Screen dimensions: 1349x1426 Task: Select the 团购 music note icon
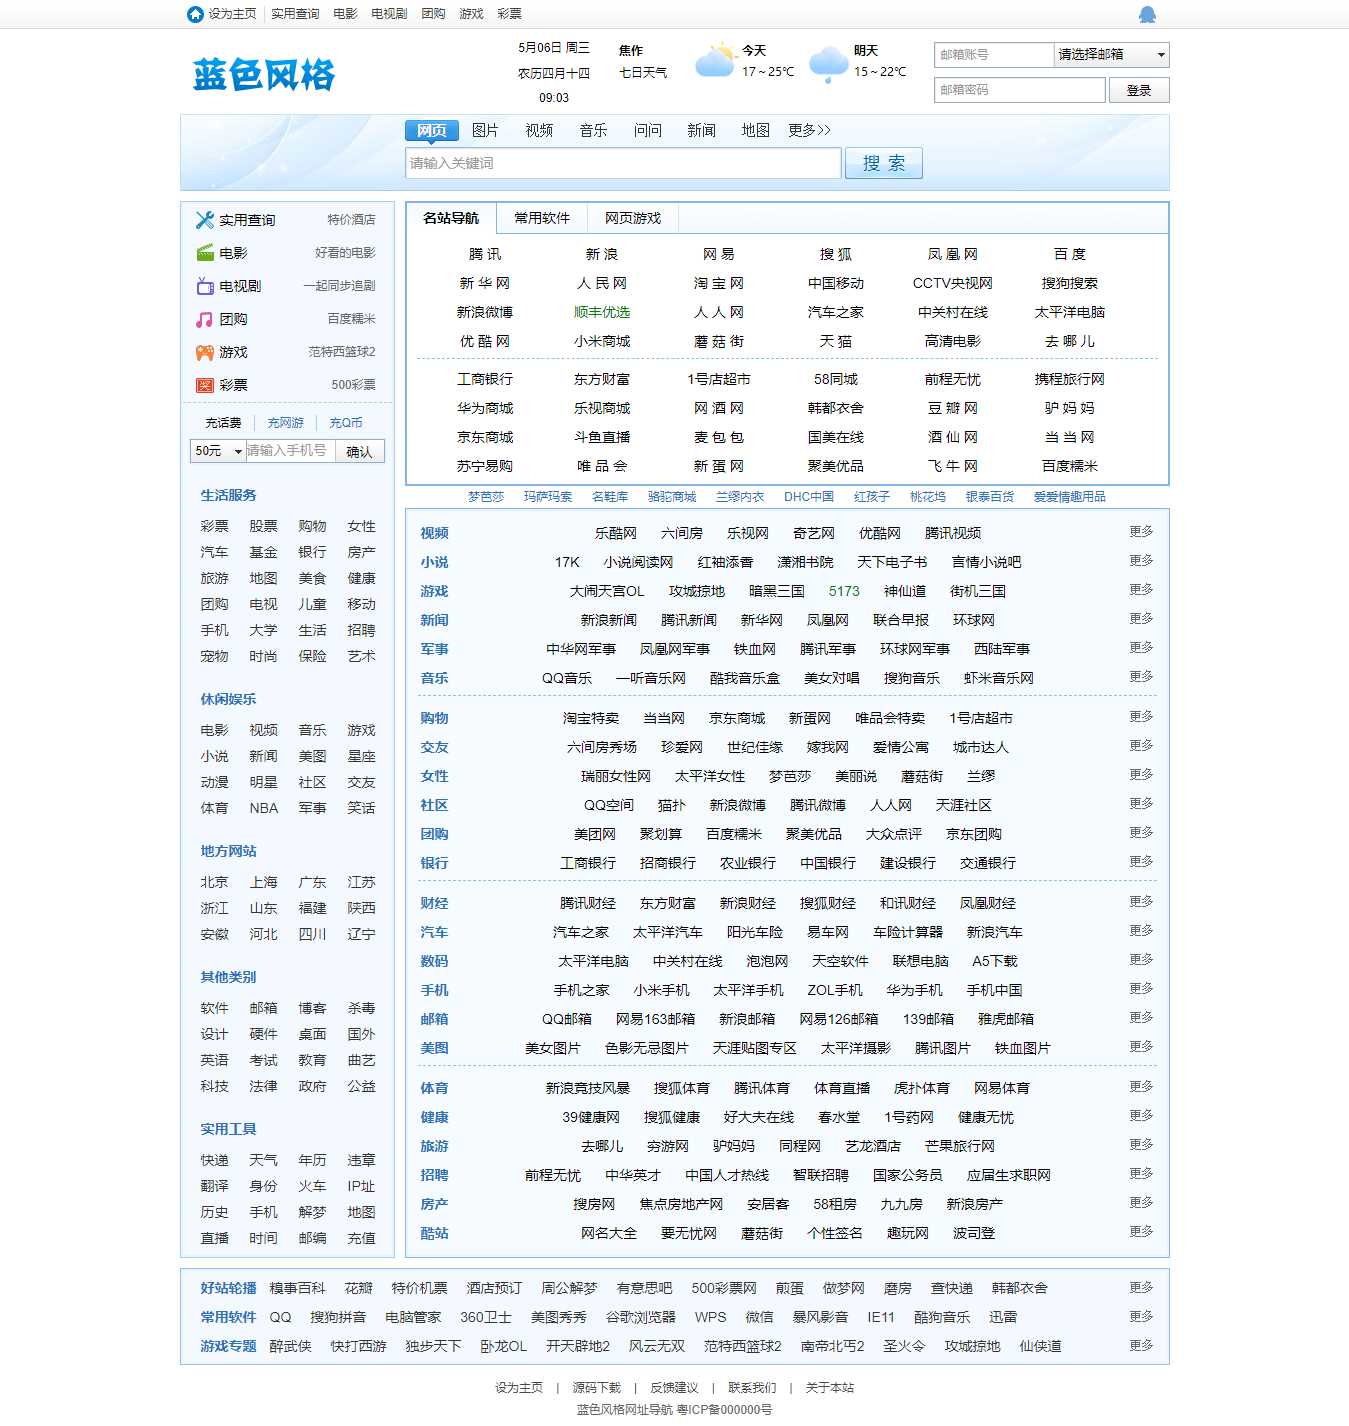tap(203, 319)
